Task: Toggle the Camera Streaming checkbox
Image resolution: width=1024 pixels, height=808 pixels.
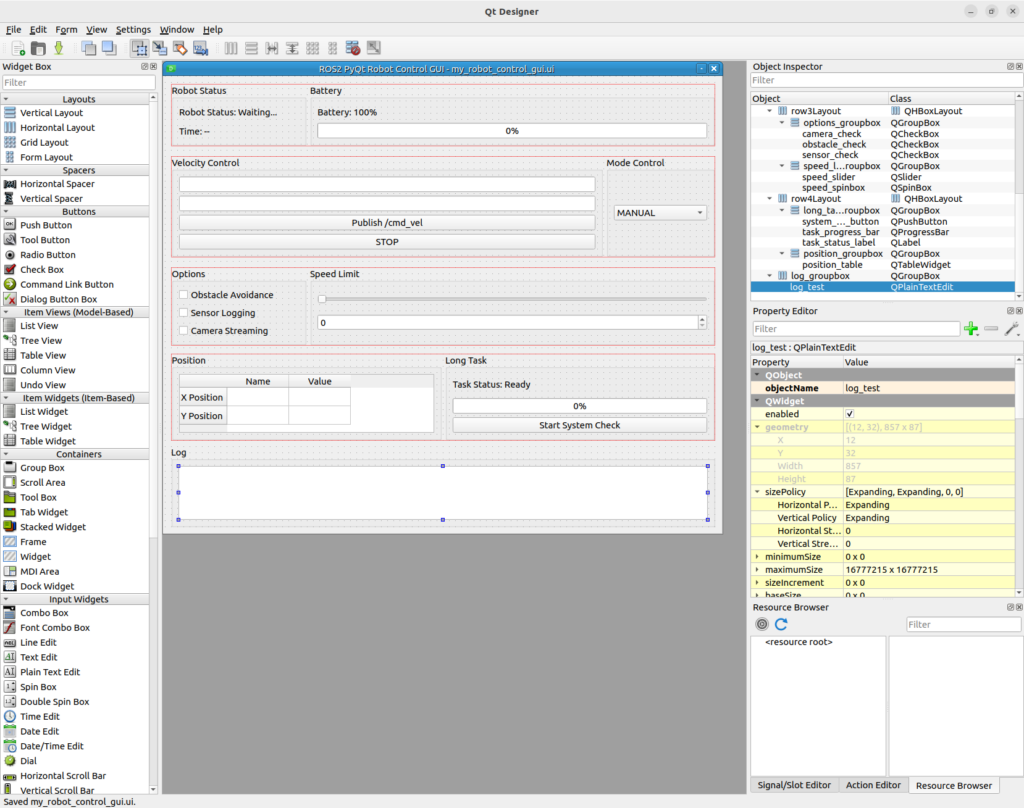Action: pos(184,331)
